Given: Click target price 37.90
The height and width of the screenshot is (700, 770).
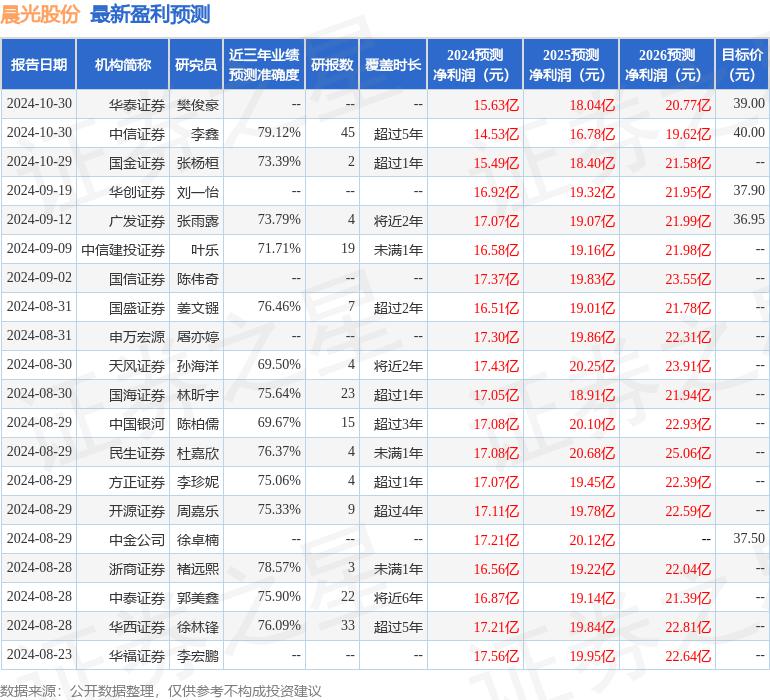Looking at the screenshot, I should coord(749,190).
